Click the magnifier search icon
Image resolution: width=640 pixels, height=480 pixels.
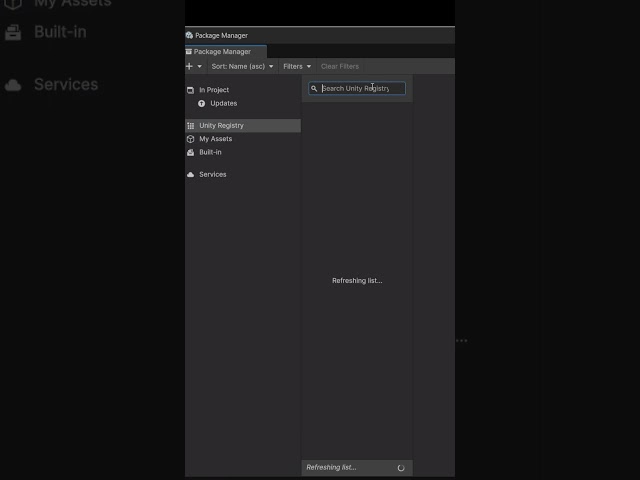point(314,88)
